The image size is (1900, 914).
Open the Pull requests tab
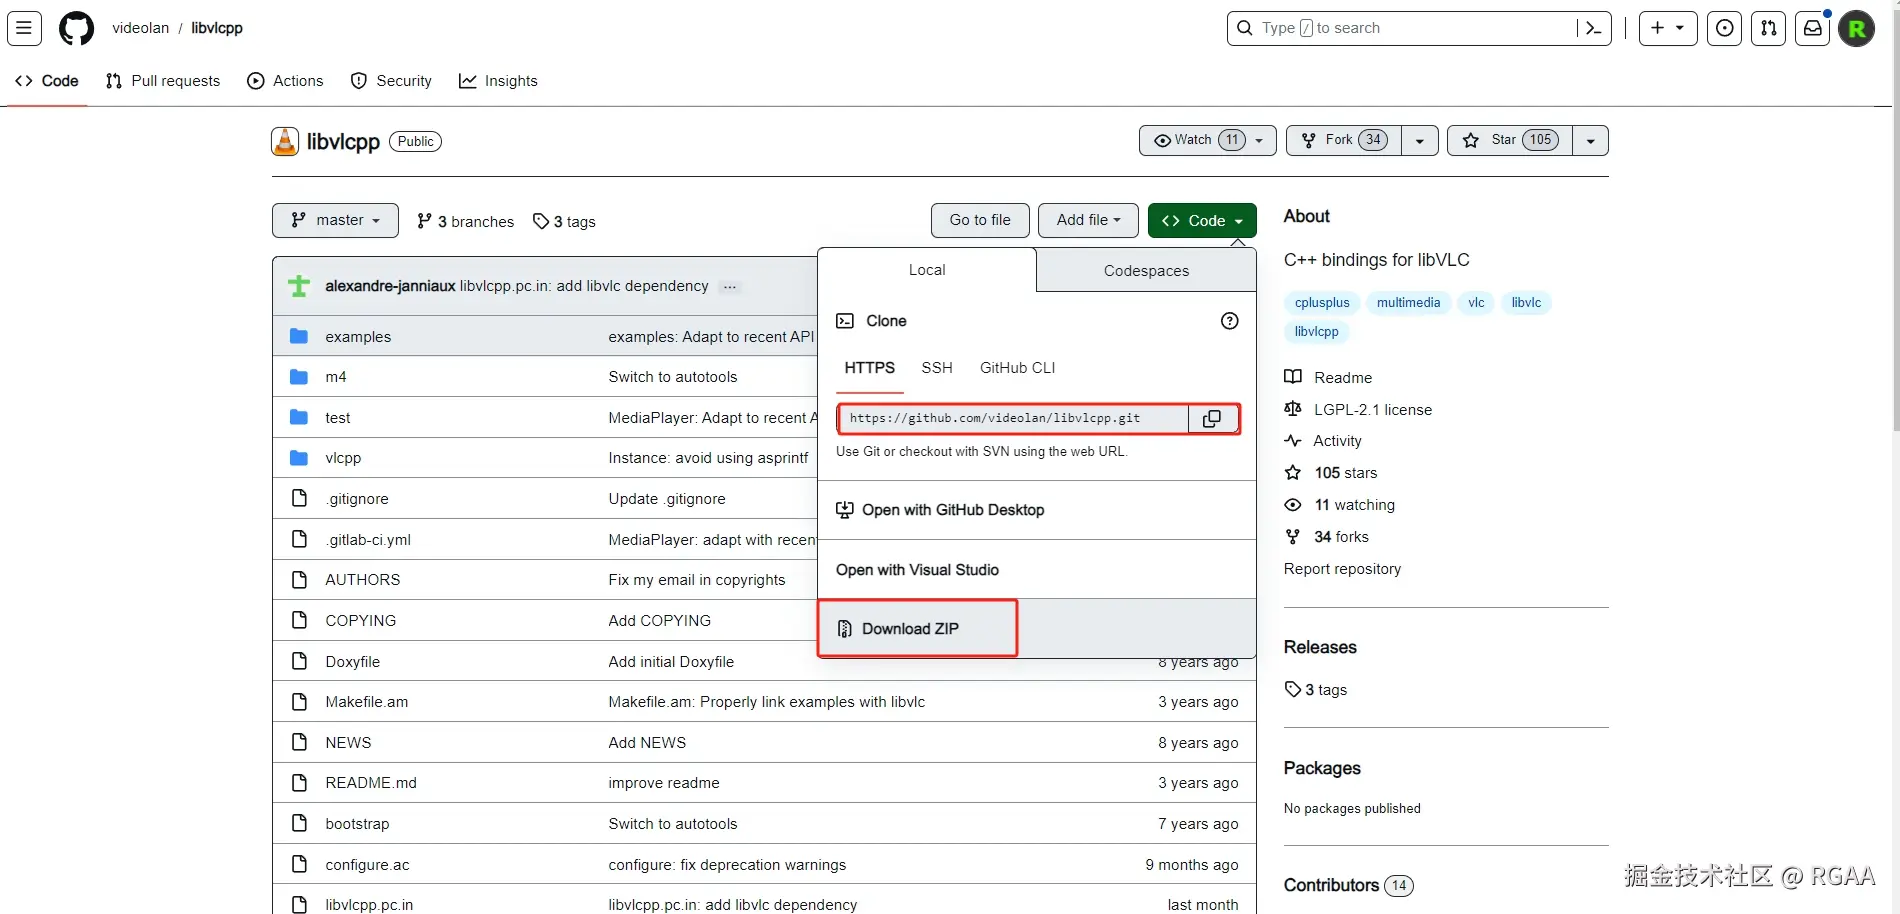click(x=163, y=81)
